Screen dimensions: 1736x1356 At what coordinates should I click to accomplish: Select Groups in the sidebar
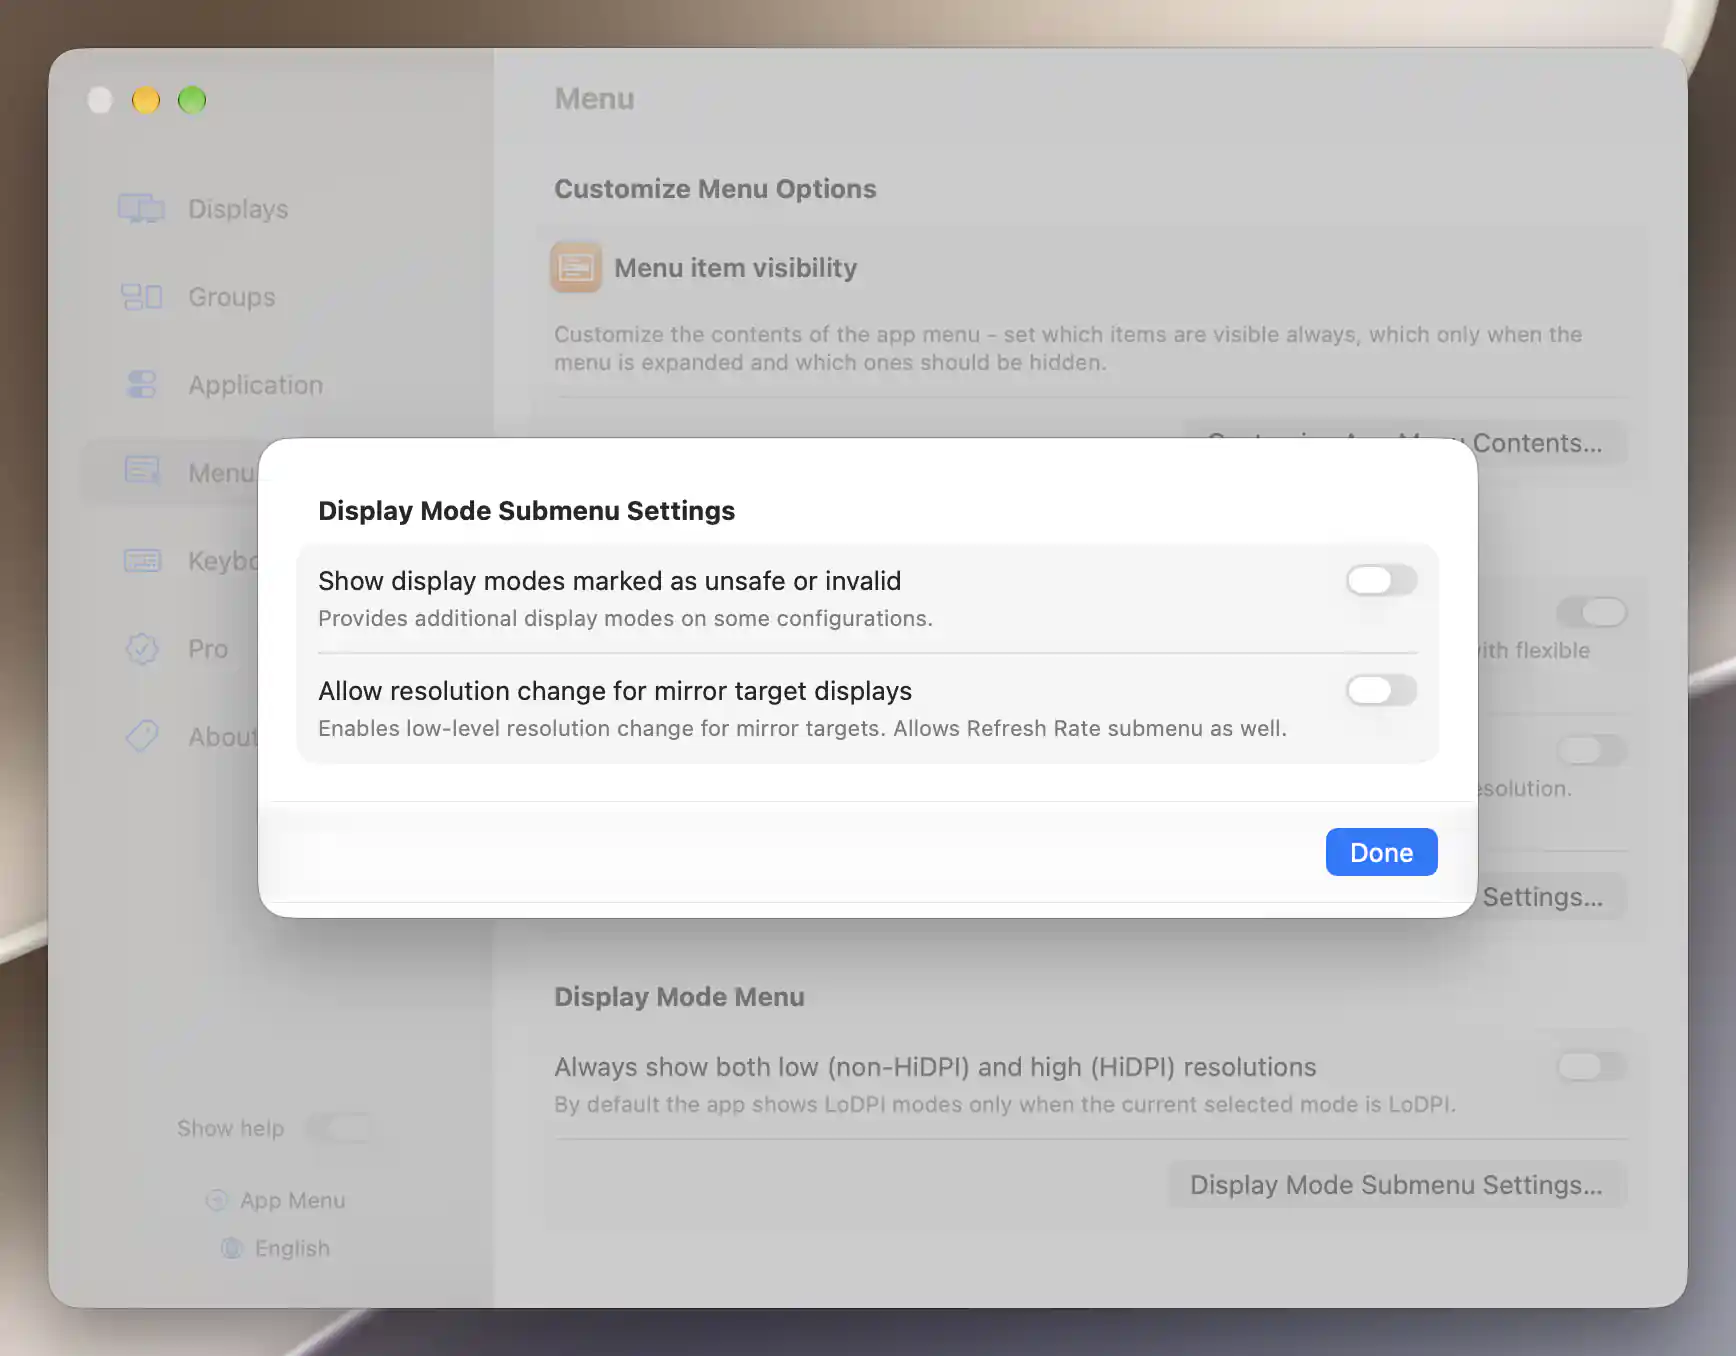(x=231, y=297)
